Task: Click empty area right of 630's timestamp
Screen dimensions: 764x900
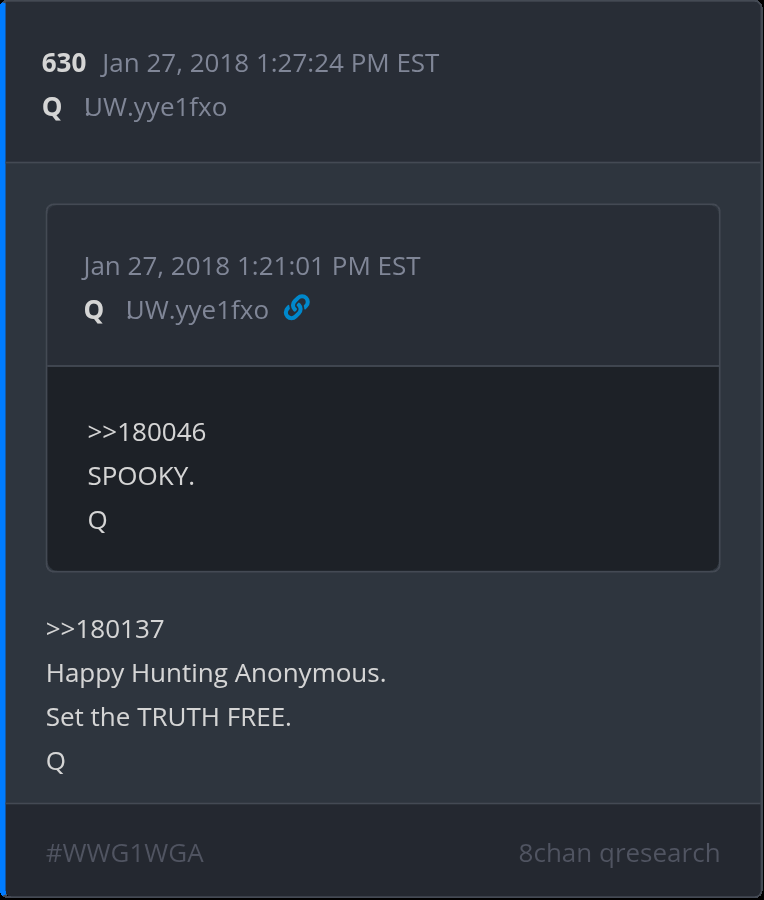Action: [600, 64]
